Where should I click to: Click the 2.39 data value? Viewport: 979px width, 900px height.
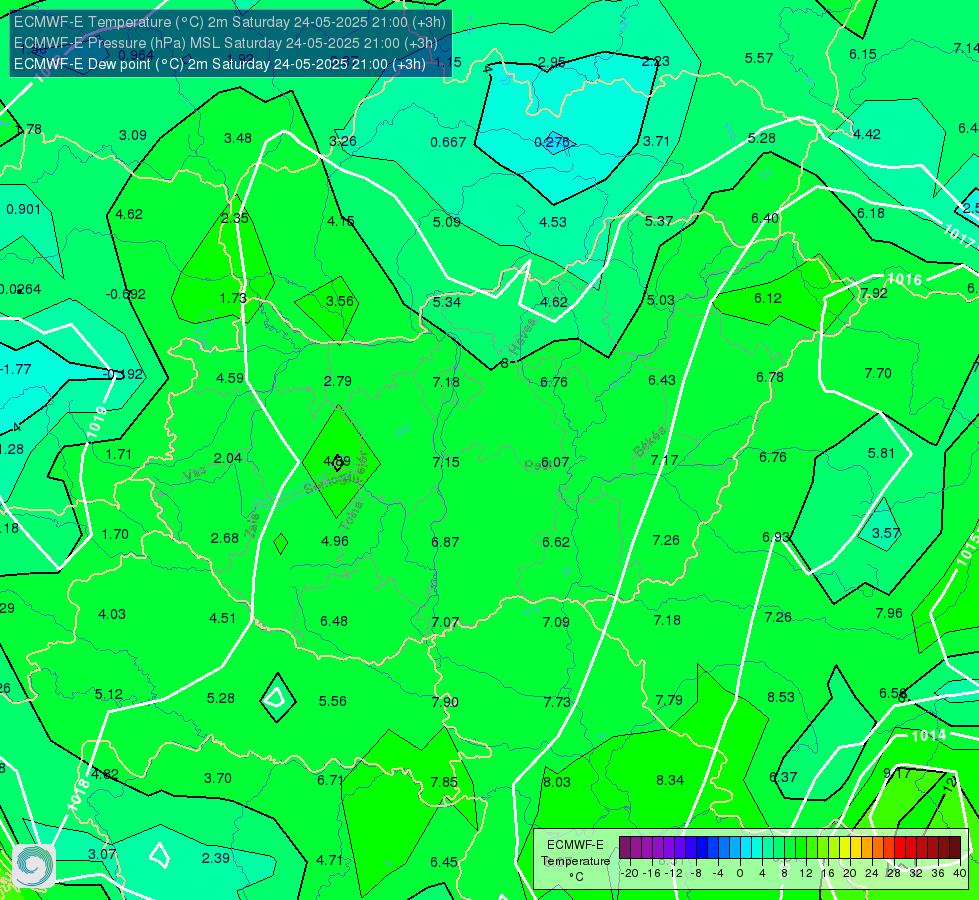(215, 859)
